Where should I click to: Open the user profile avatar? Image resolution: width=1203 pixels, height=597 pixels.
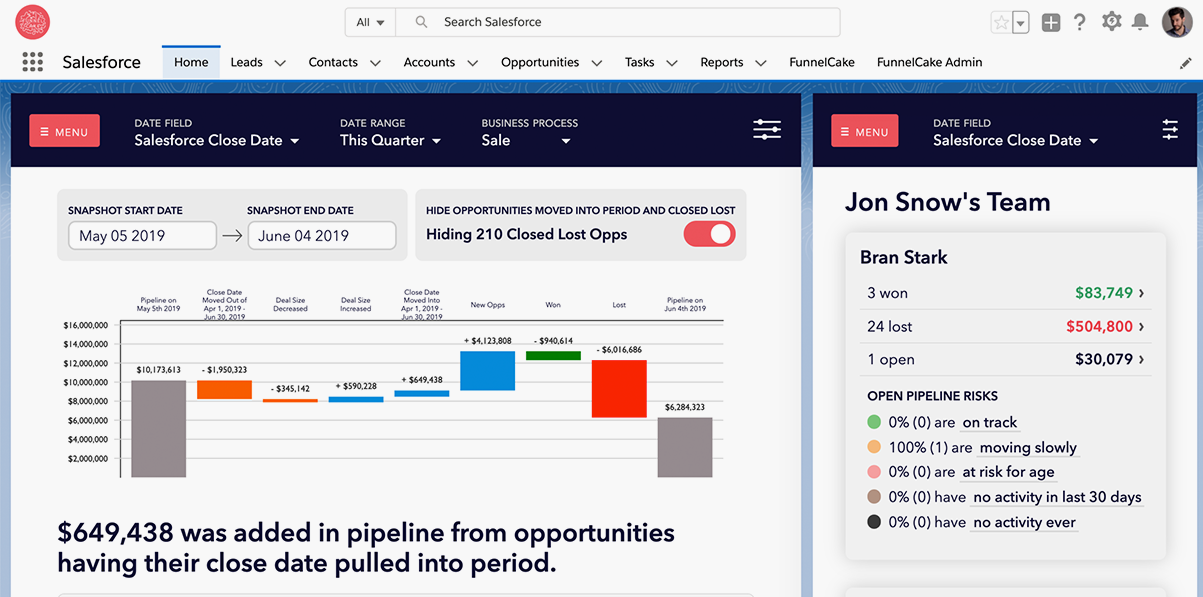coord(1177,22)
